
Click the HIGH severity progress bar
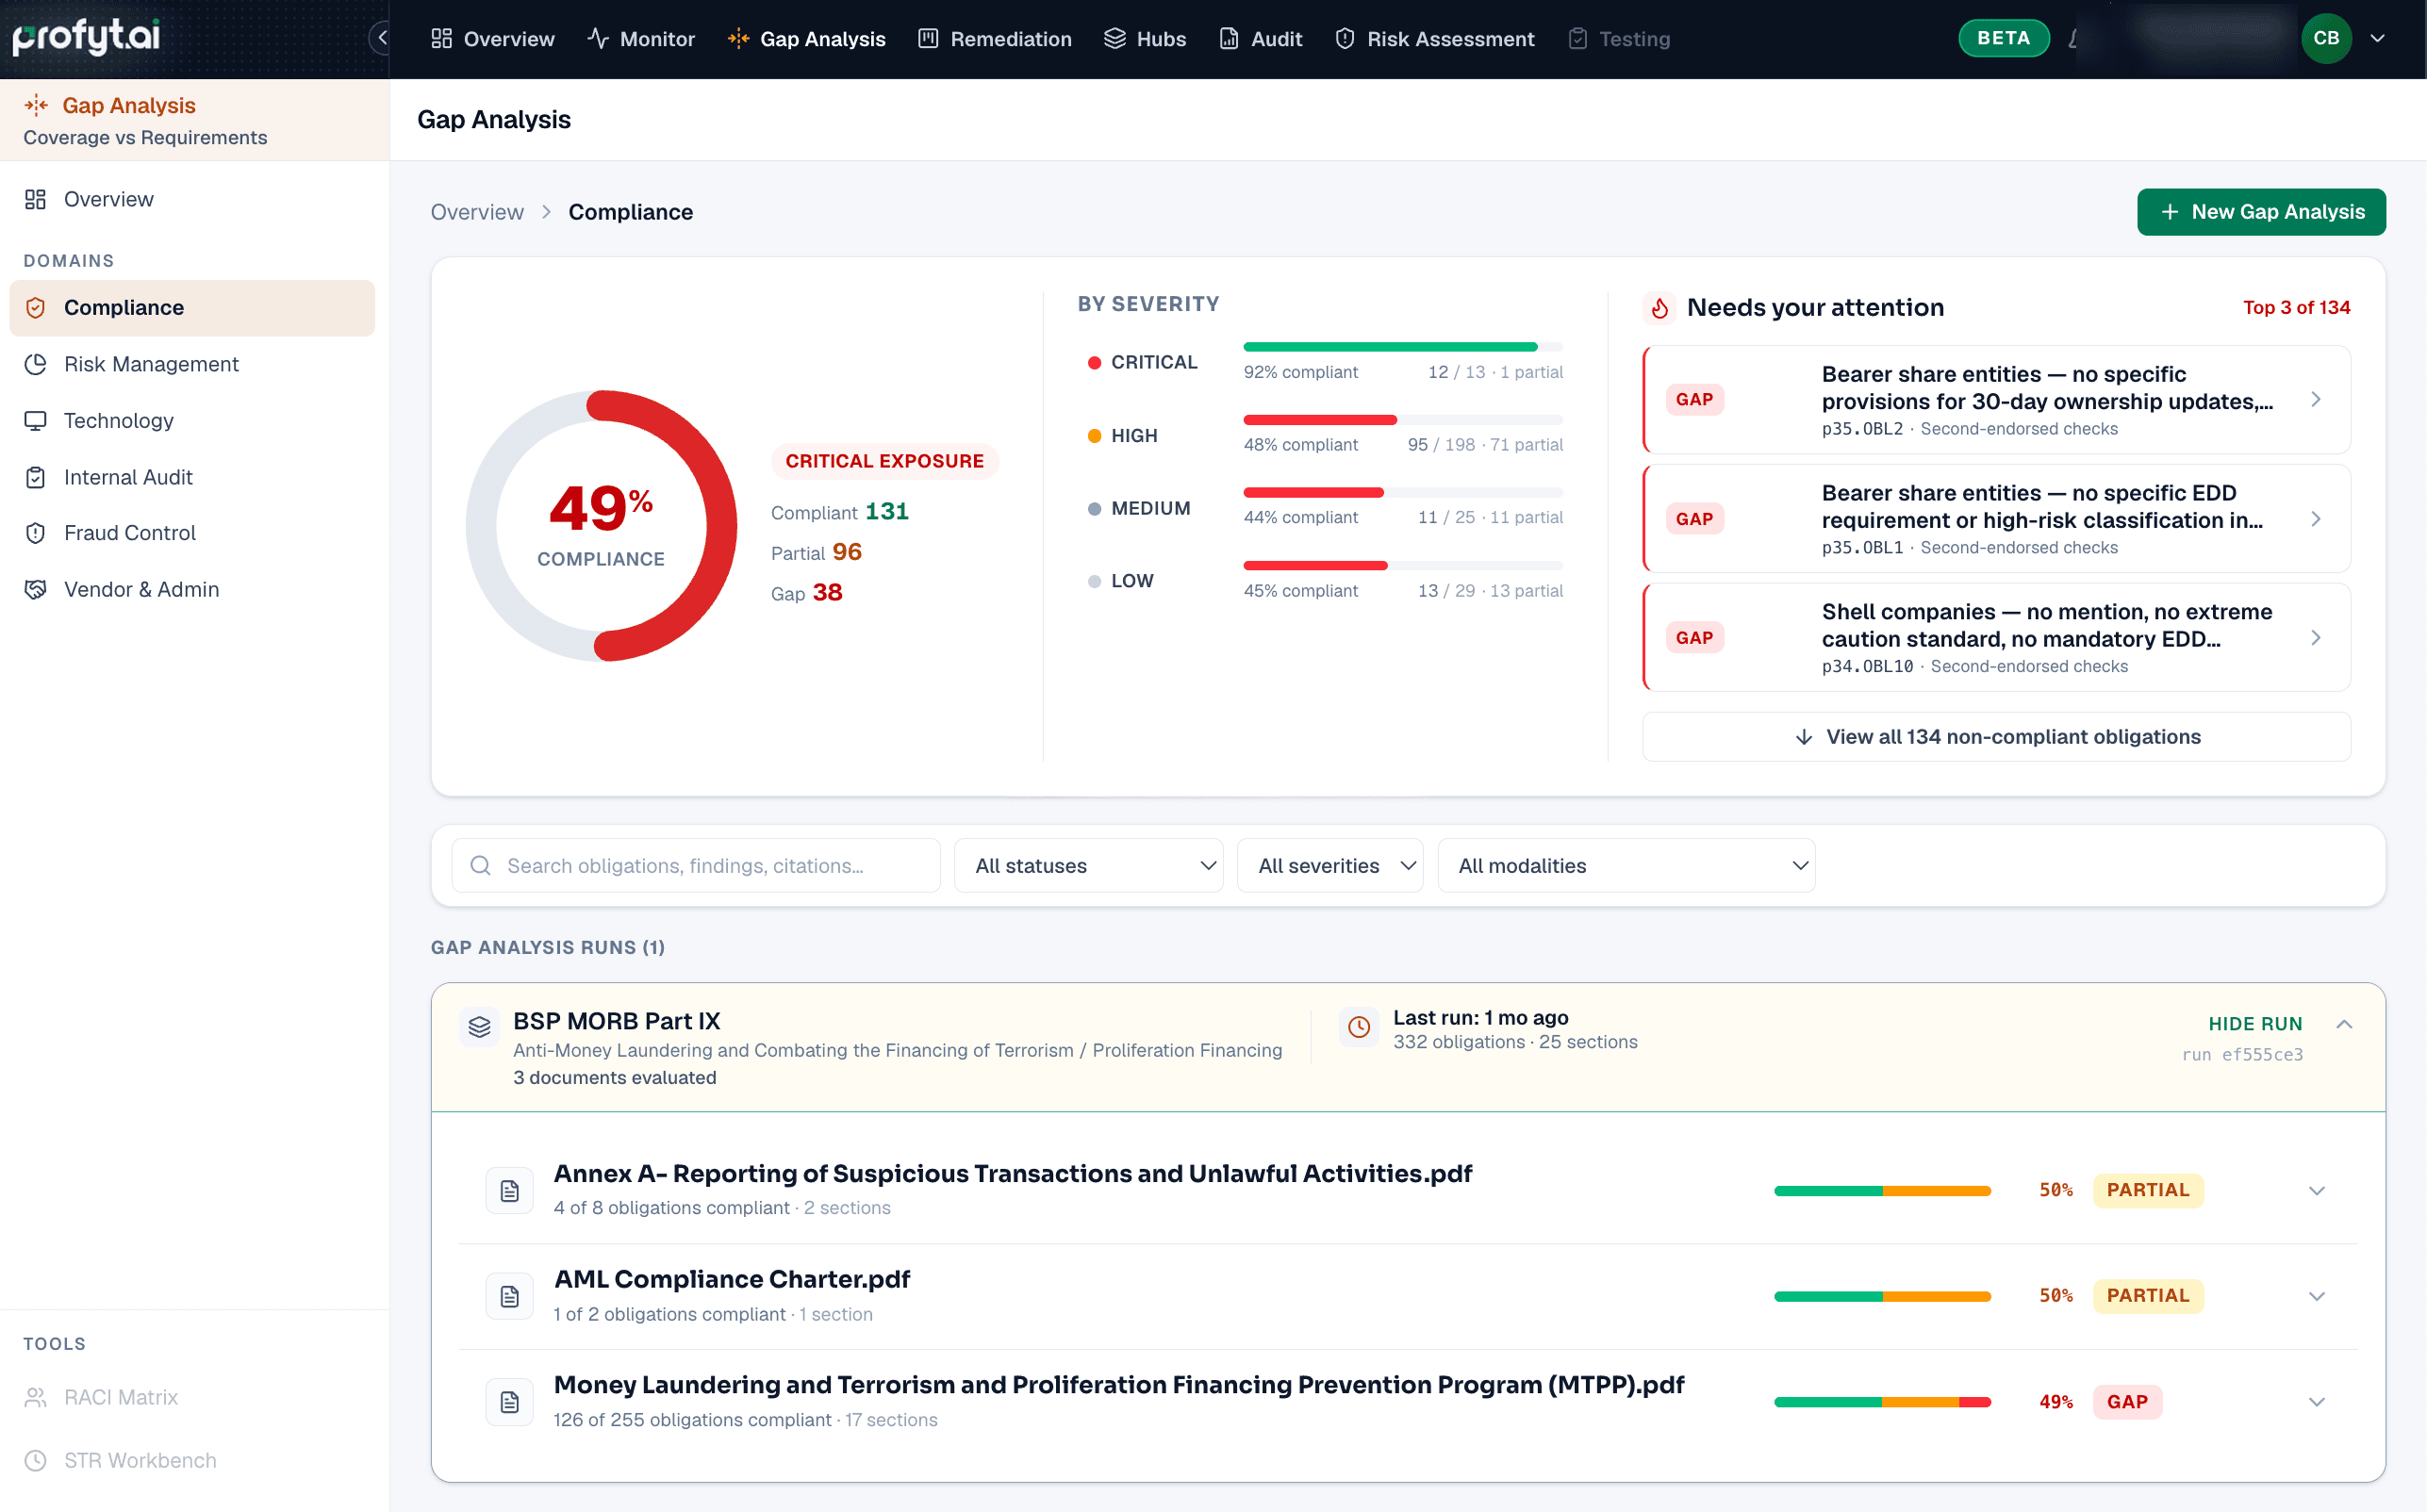pos(1402,420)
